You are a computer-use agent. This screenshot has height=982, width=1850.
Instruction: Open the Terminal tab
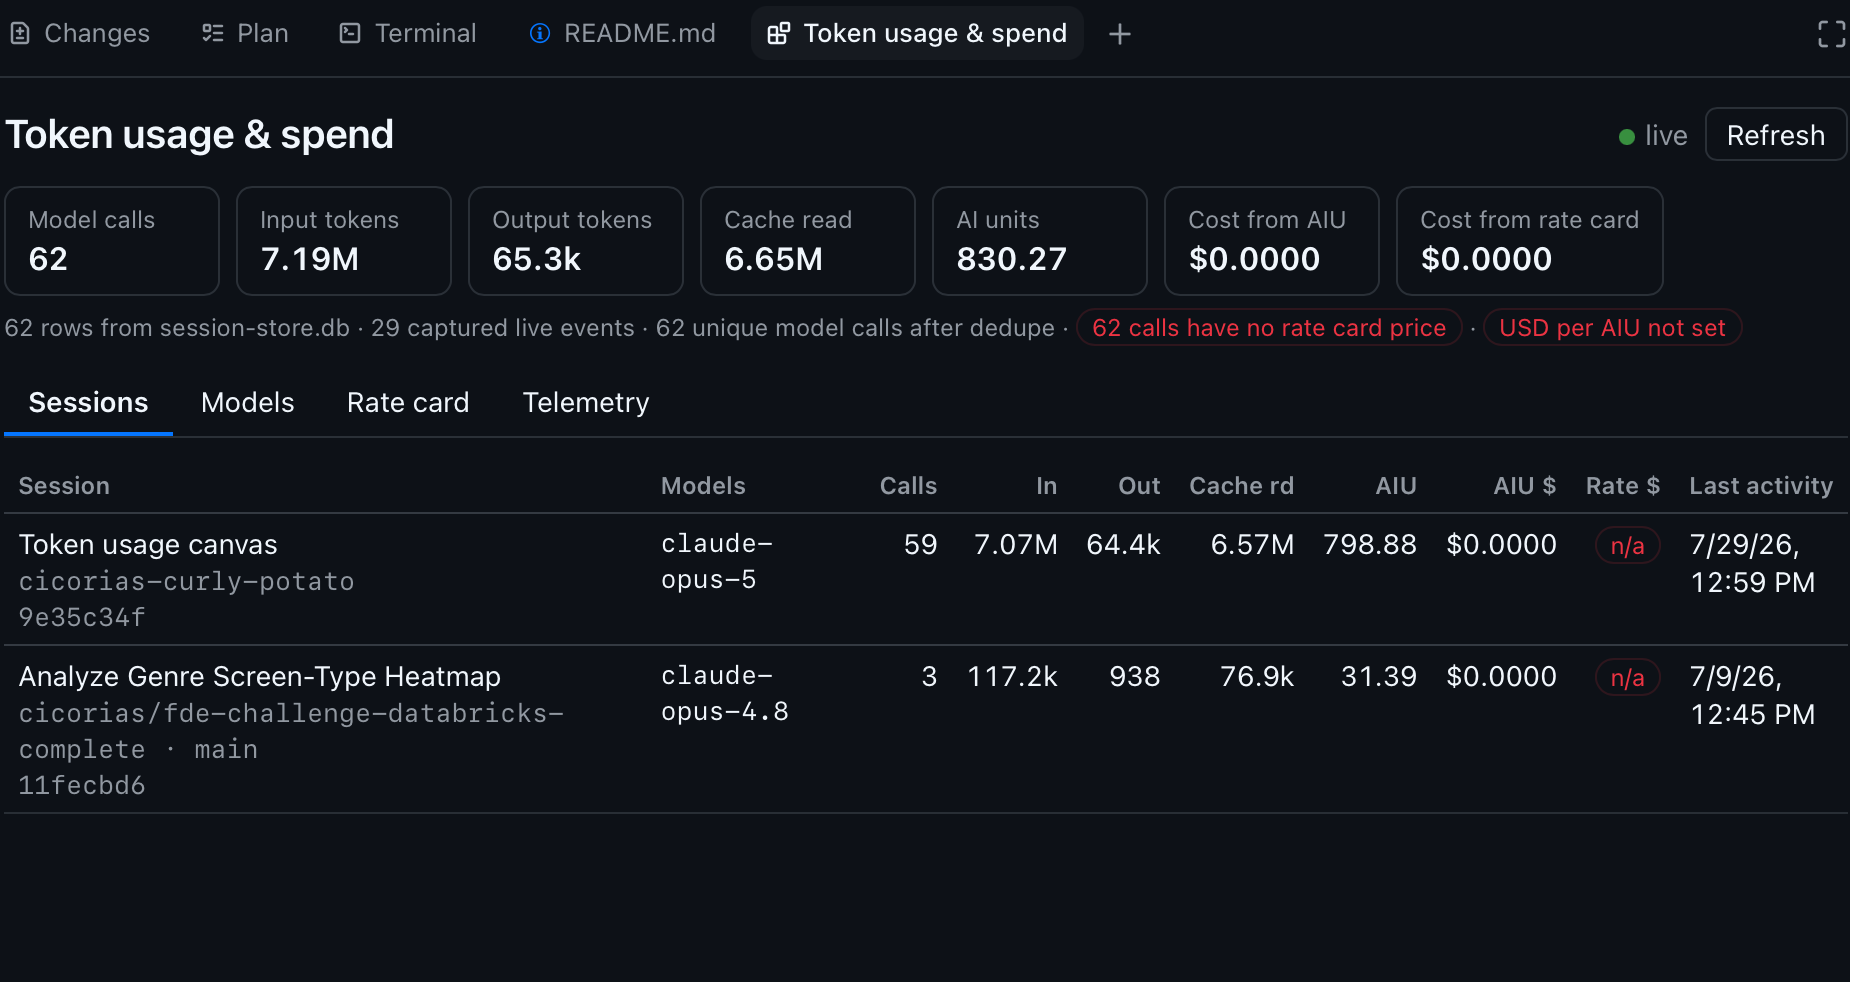point(408,34)
